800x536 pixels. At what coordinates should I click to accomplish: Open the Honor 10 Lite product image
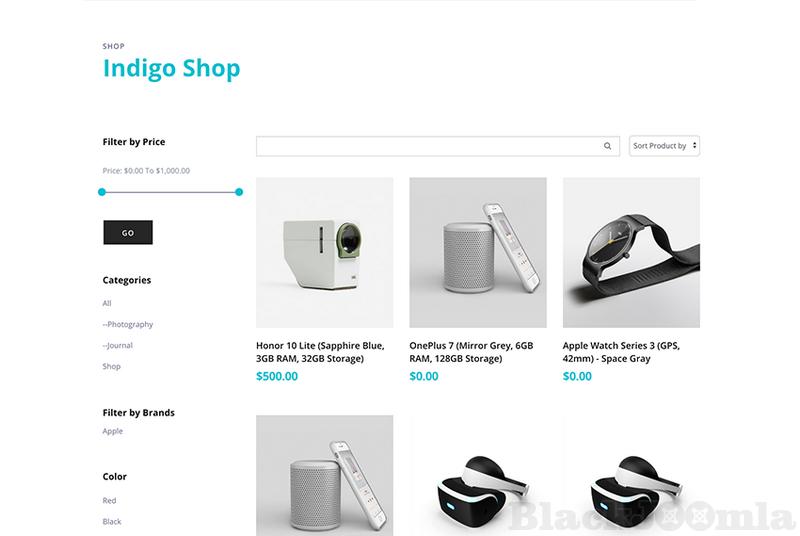click(324, 252)
